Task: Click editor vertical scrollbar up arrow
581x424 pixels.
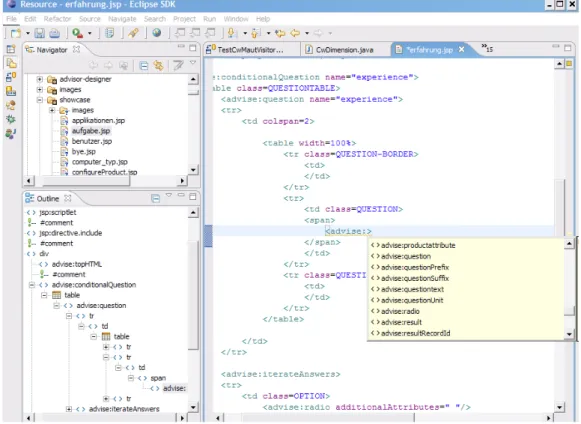Action: [560, 64]
